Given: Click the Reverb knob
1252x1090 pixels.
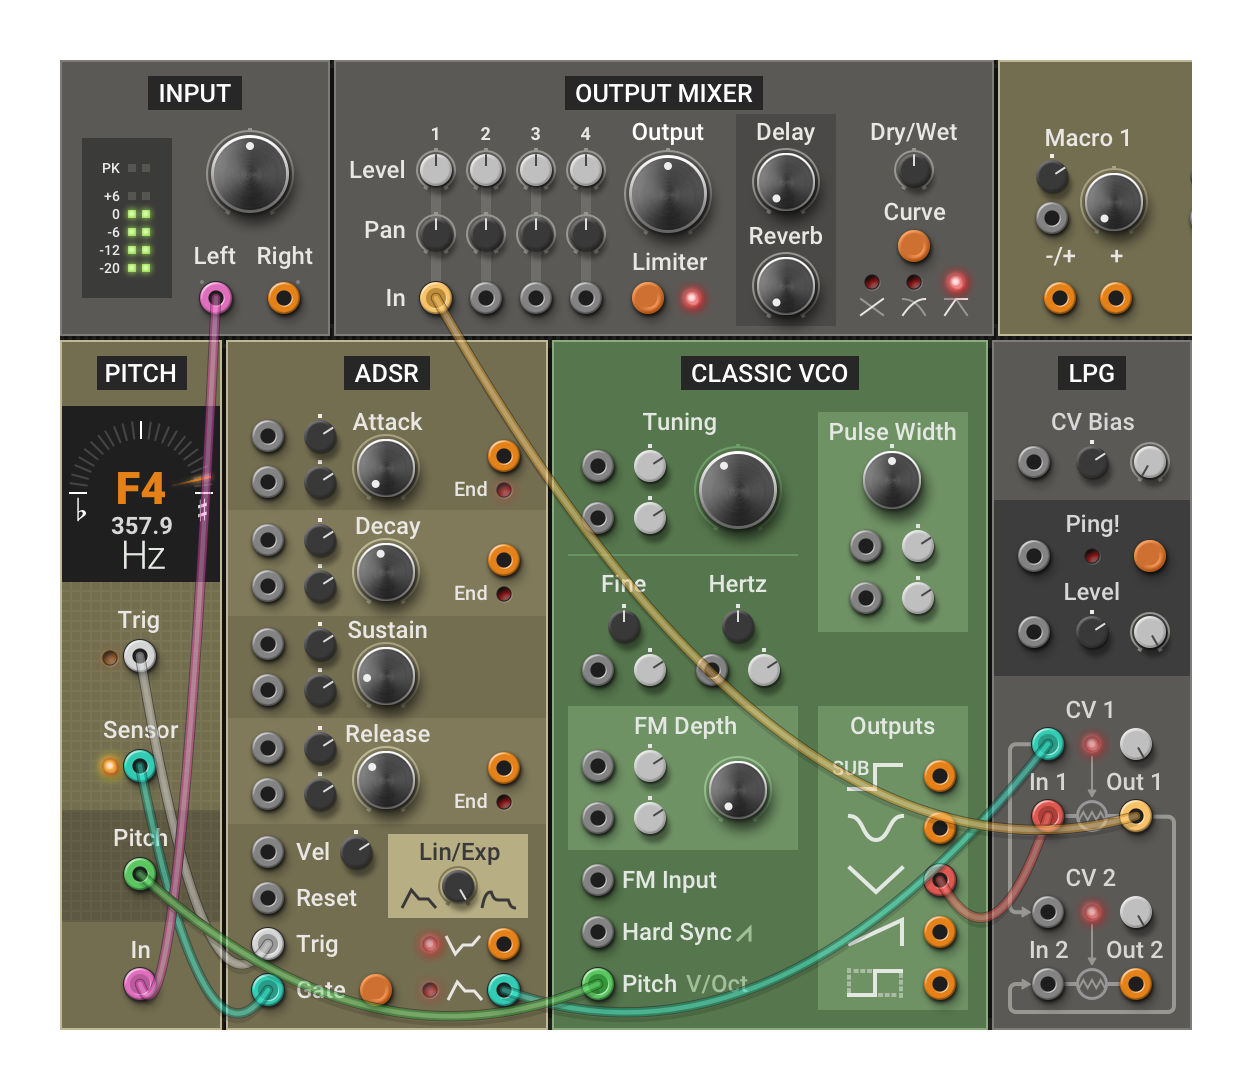Looking at the screenshot, I should (785, 286).
